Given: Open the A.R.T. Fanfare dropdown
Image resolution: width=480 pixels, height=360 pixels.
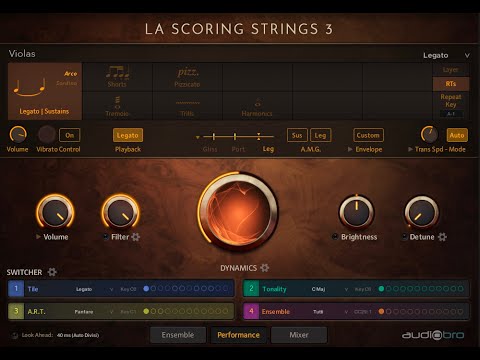Looking at the screenshot, I should [94, 312].
